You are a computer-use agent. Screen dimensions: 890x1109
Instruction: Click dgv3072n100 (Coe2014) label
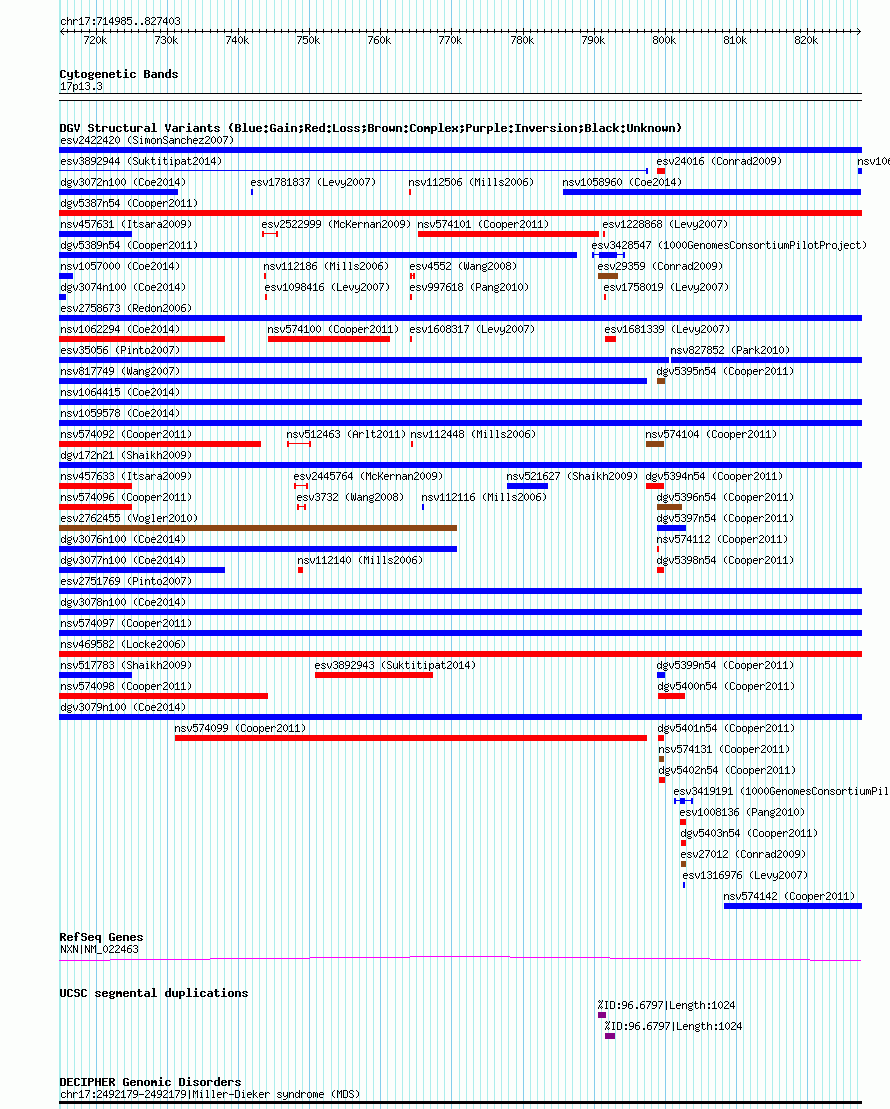click(123, 182)
